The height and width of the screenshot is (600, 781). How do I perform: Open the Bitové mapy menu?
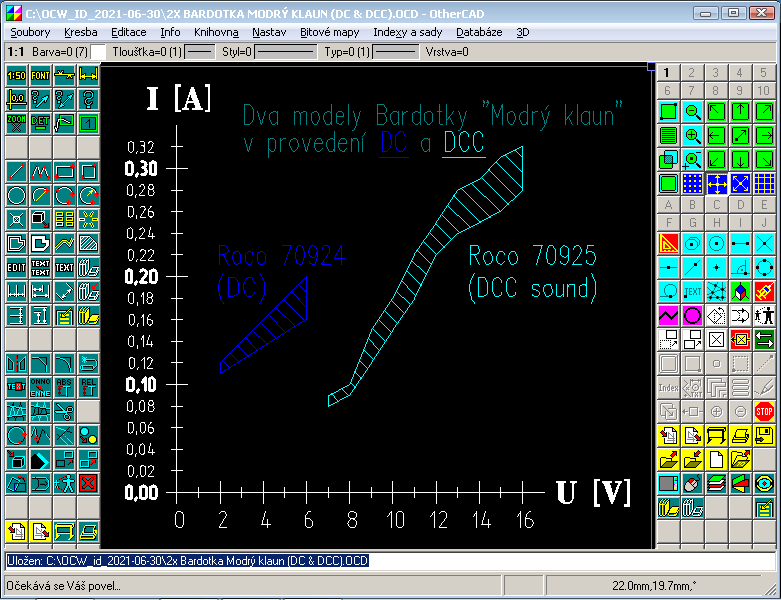[x=329, y=32]
